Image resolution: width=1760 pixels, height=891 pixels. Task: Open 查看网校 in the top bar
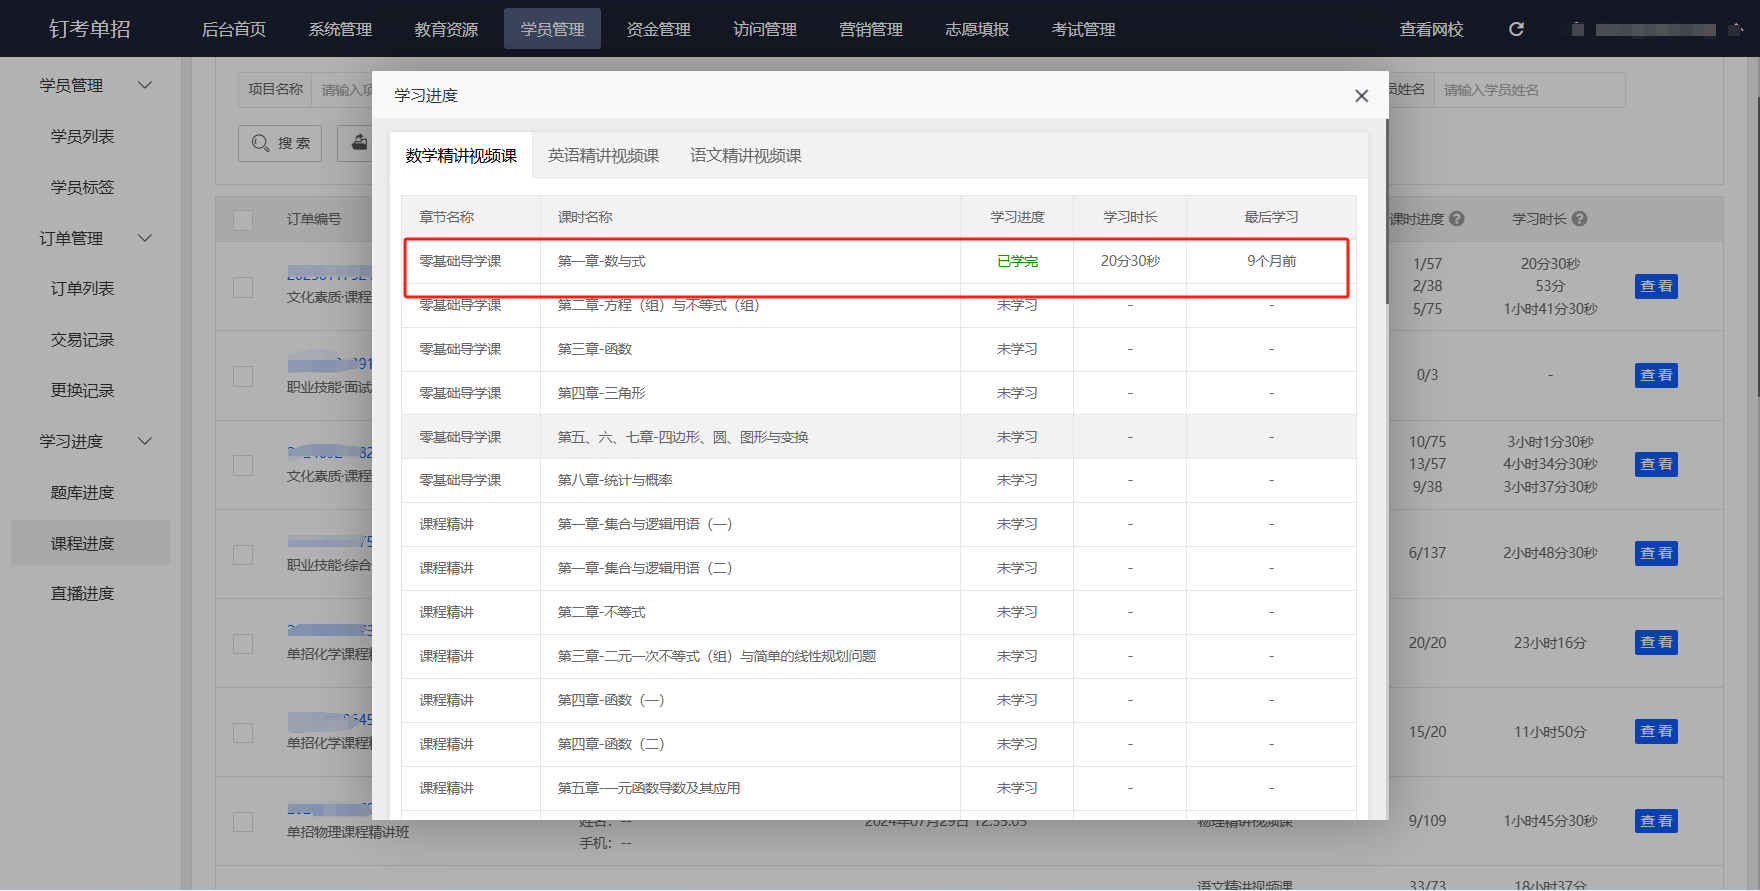(1431, 29)
